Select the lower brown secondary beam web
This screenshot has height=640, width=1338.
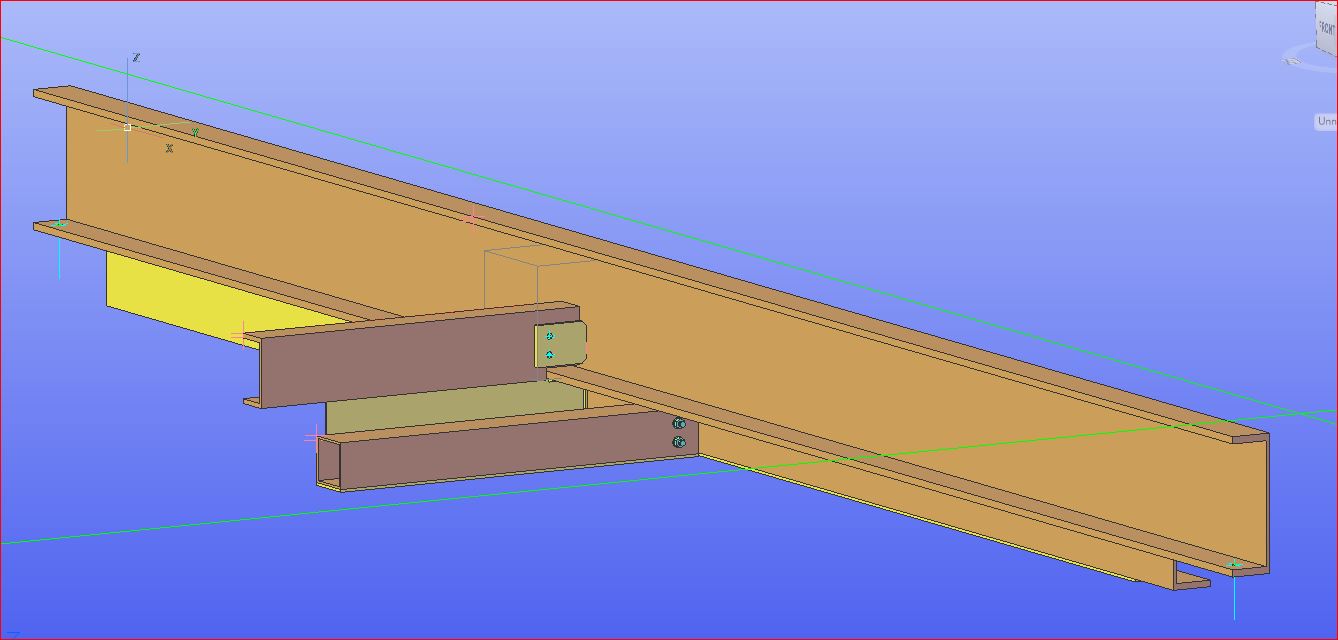click(x=500, y=447)
